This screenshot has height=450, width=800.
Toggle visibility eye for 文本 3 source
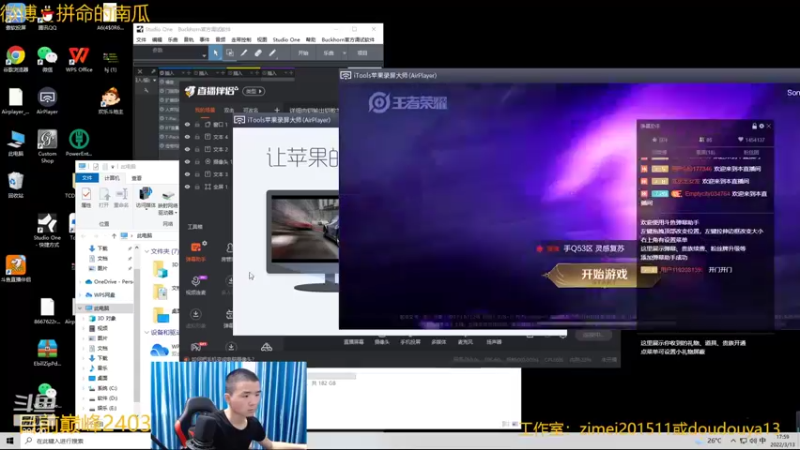tap(187, 174)
